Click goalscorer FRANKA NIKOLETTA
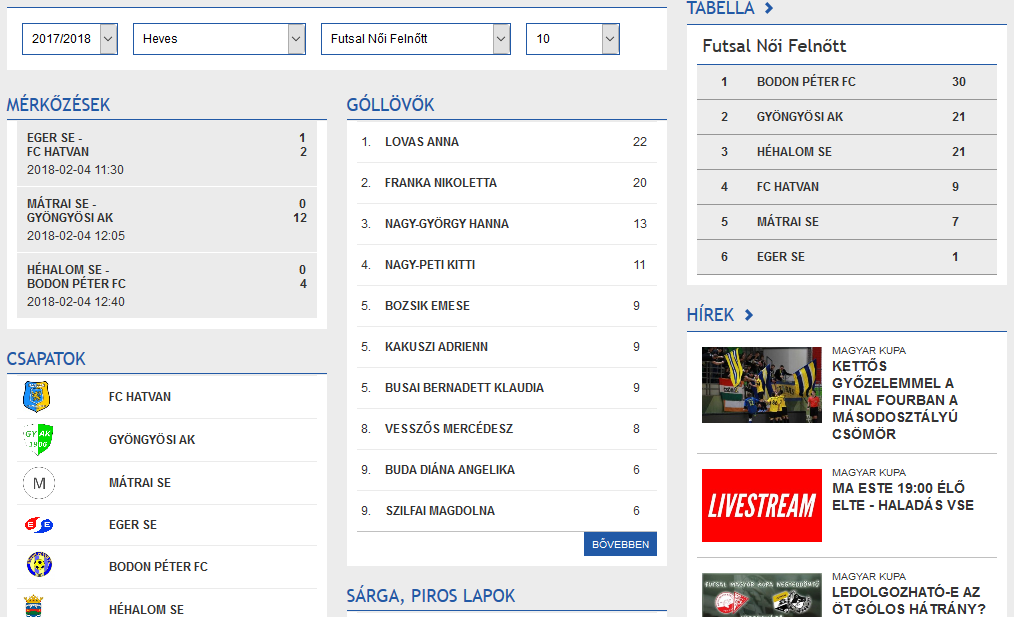 click(440, 182)
